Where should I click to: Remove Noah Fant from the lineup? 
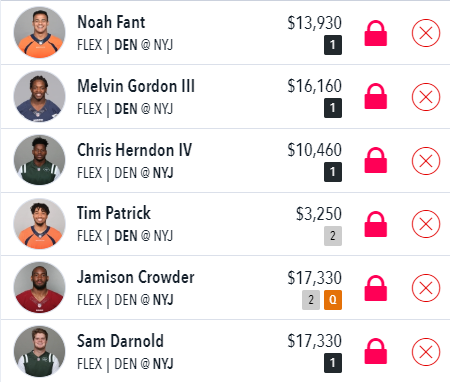point(426,33)
